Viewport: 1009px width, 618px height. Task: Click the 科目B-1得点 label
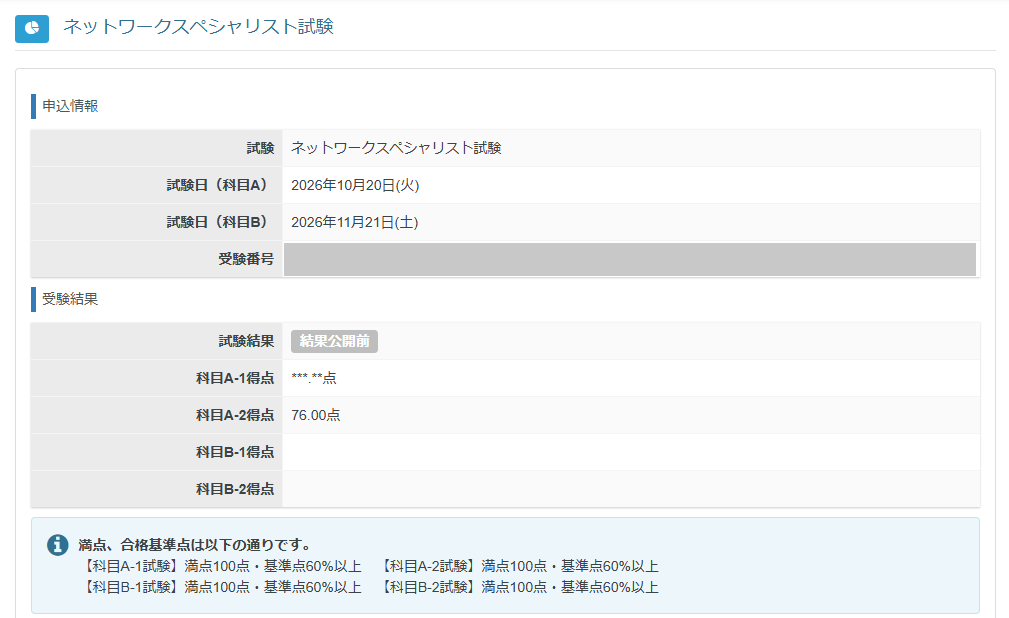coord(235,452)
